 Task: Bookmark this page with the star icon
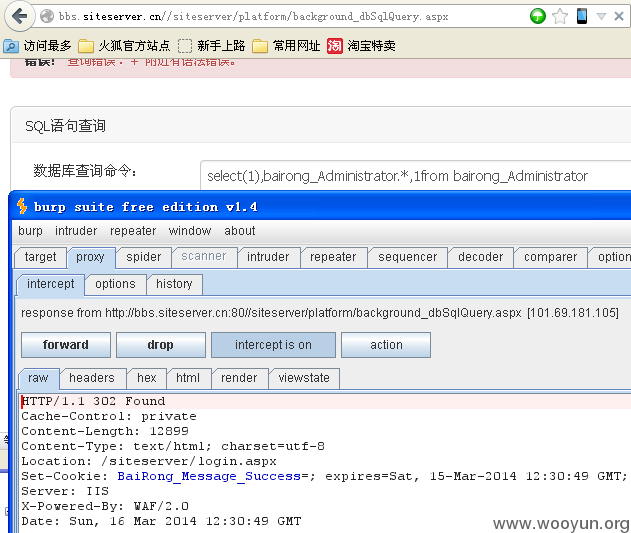click(560, 17)
